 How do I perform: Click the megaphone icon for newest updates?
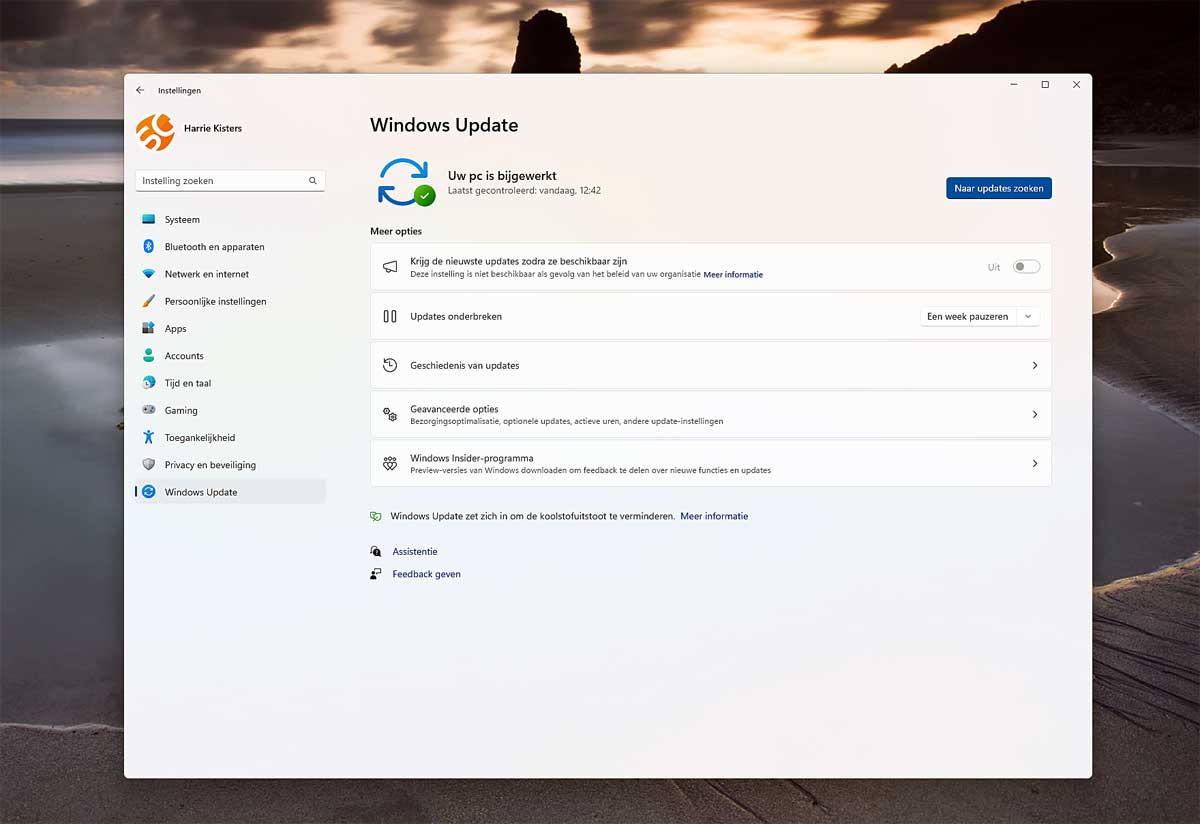pos(390,267)
